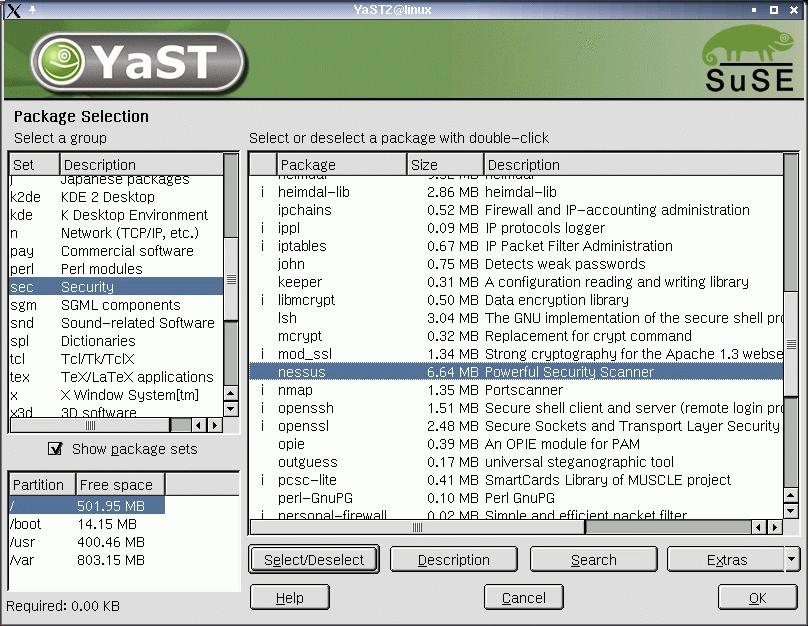Select the openssh package row

[515, 408]
